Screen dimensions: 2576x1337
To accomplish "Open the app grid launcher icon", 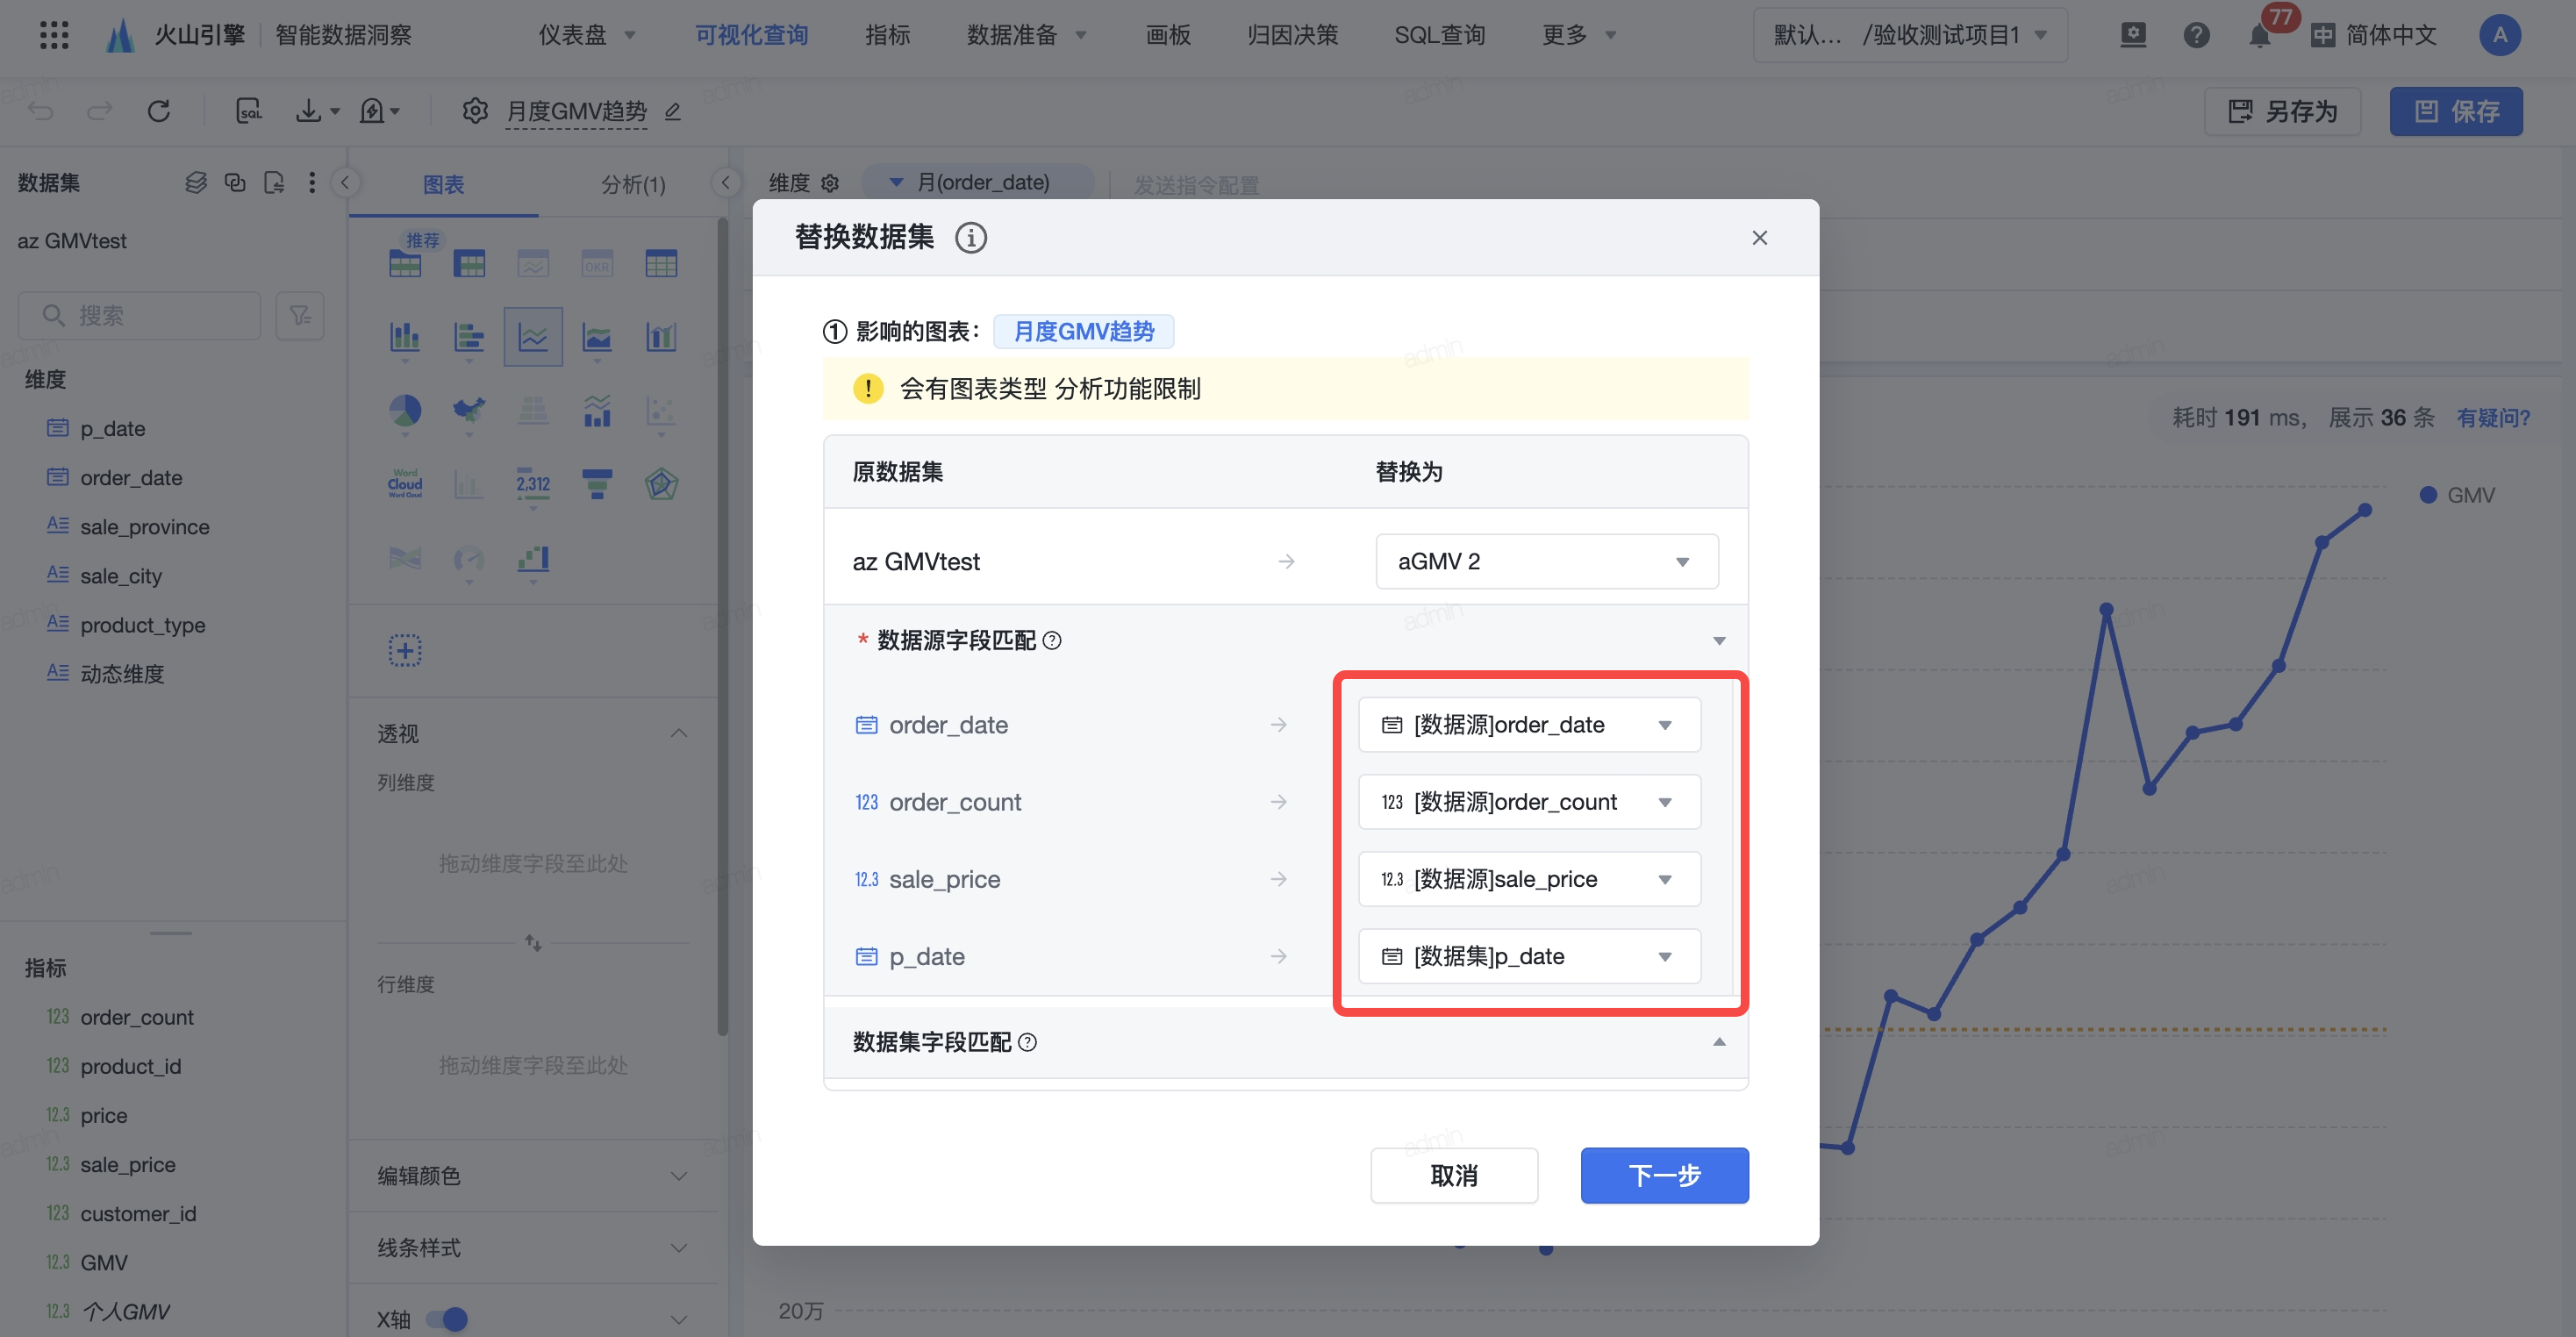I will (54, 35).
